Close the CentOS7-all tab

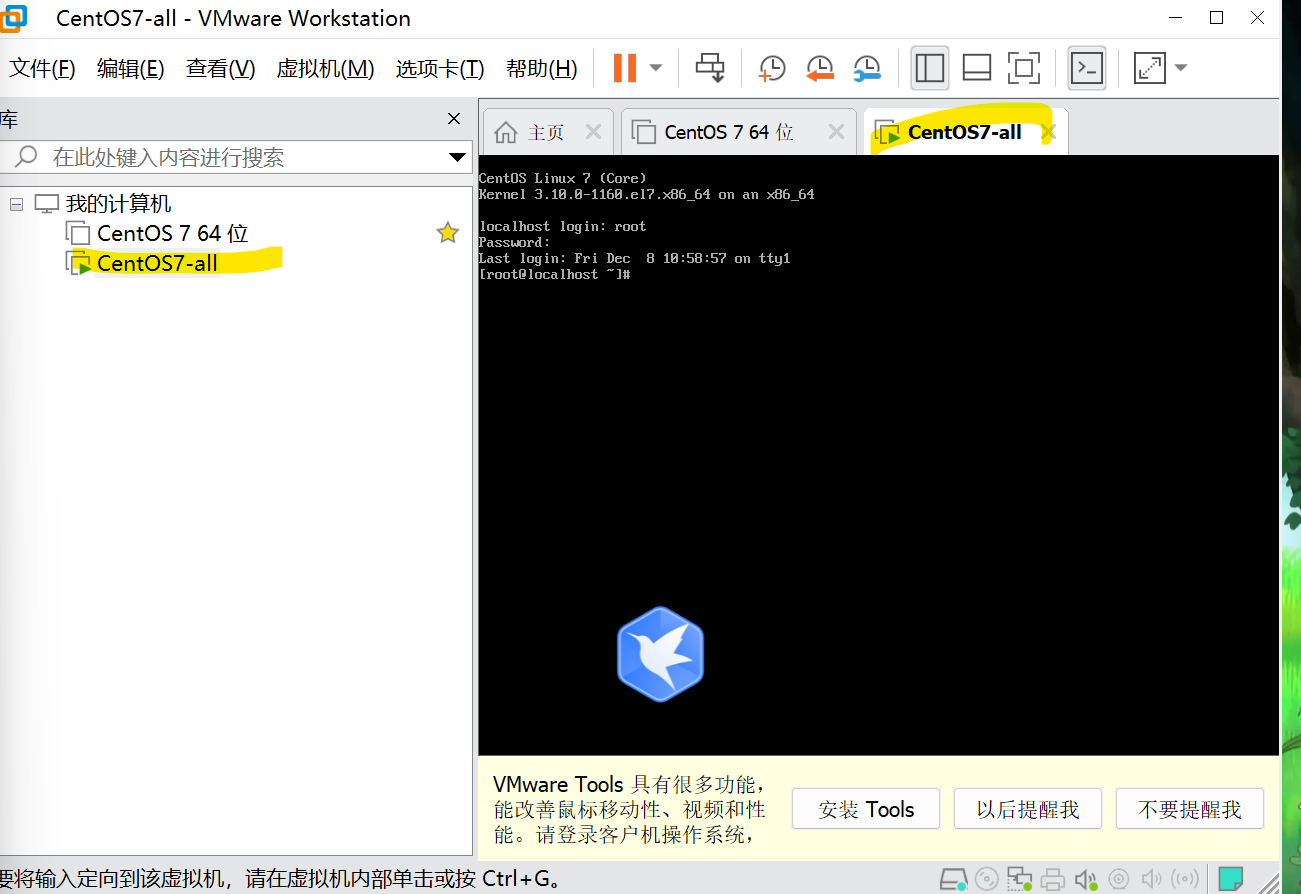1048,132
